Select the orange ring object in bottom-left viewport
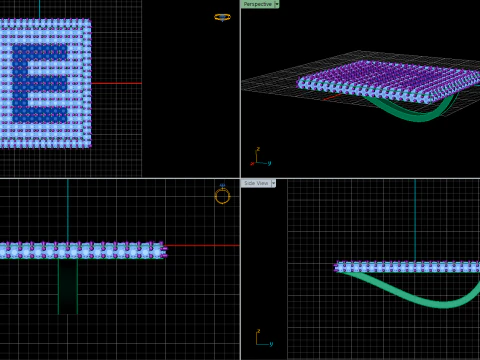The width and height of the screenshot is (480, 360). tap(222, 195)
